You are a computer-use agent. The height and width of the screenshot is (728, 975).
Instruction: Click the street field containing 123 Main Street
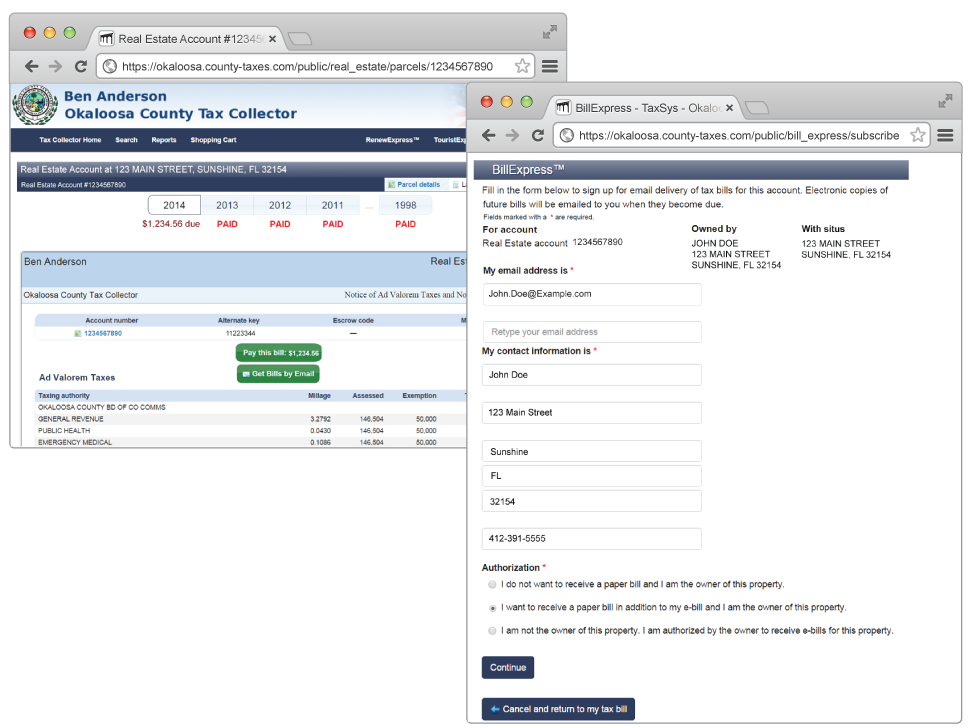(591, 413)
